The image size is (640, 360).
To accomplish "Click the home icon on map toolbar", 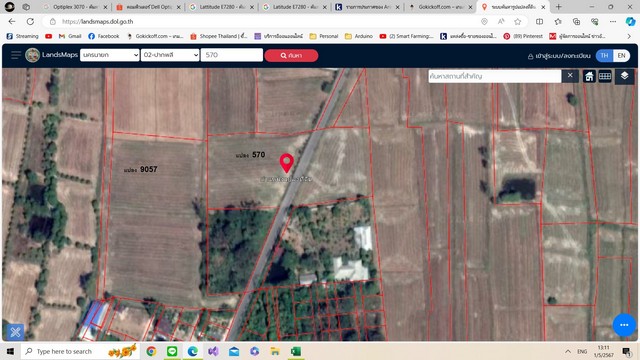I will [x=589, y=76].
